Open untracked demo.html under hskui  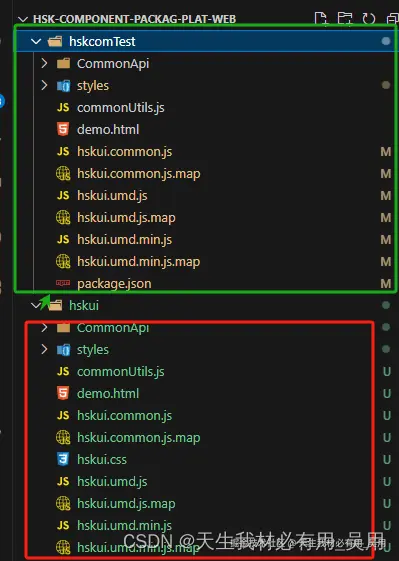click(108, 394)
